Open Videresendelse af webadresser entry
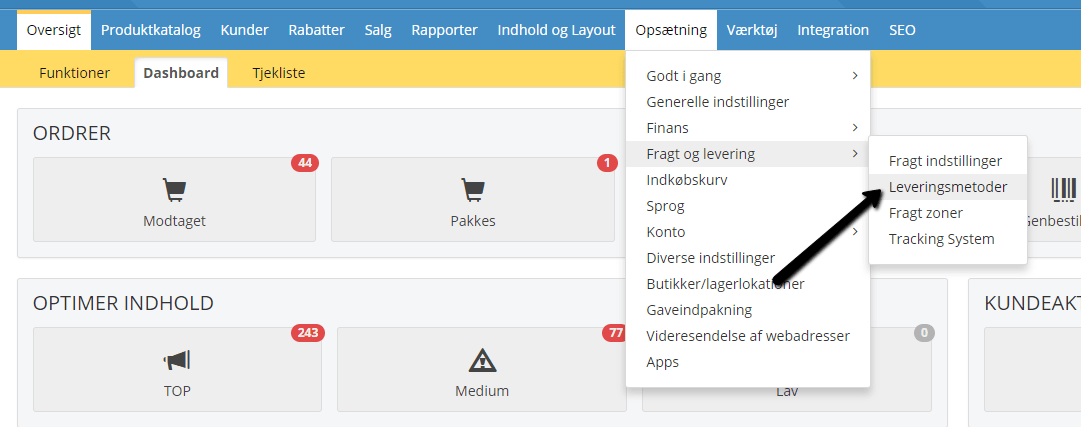The height and width of the screenshot is (427, 1081). (x=748, y=336)
